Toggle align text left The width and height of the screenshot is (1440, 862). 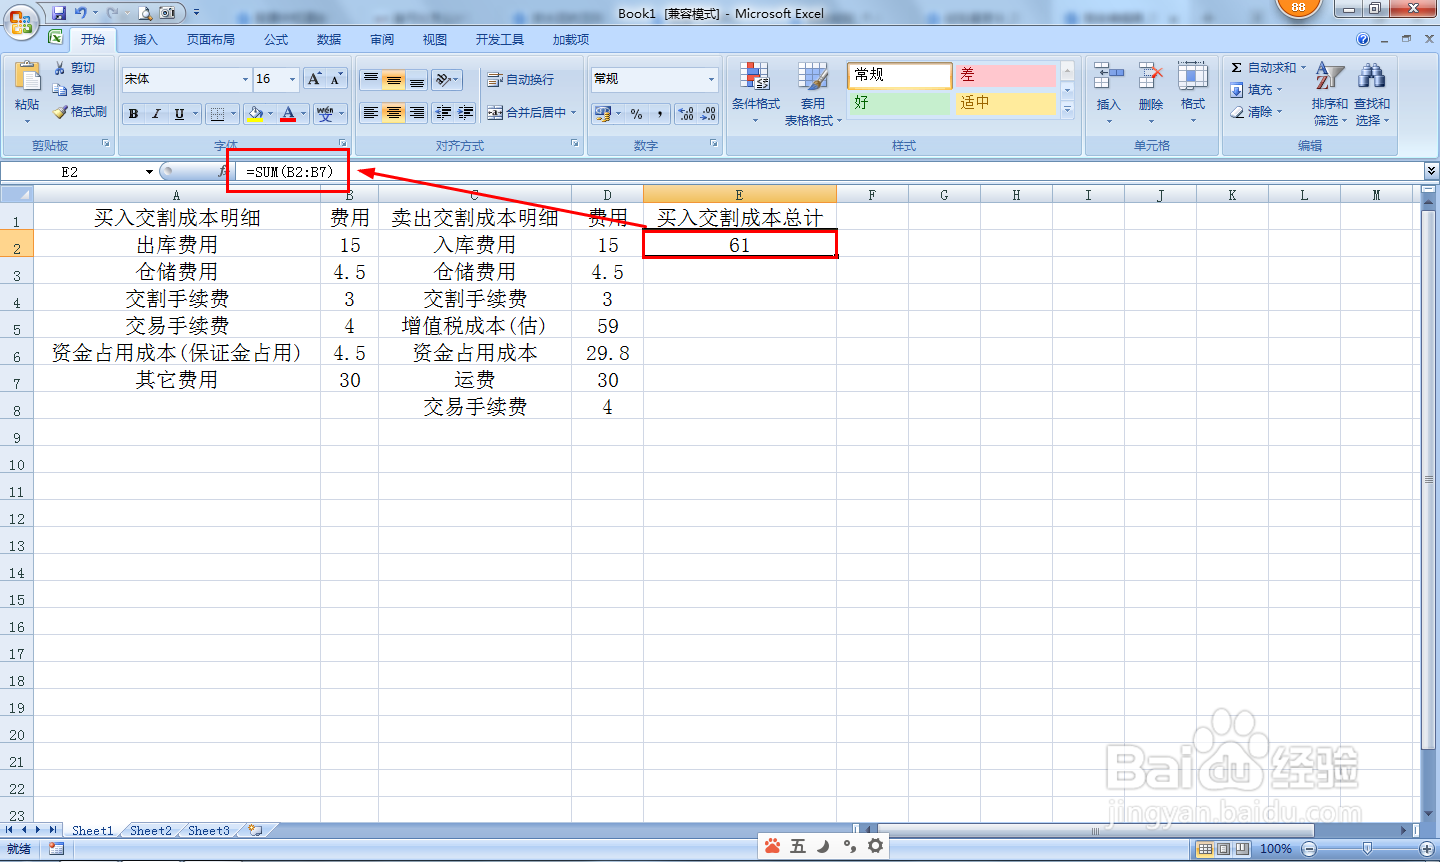coord(371,113)
